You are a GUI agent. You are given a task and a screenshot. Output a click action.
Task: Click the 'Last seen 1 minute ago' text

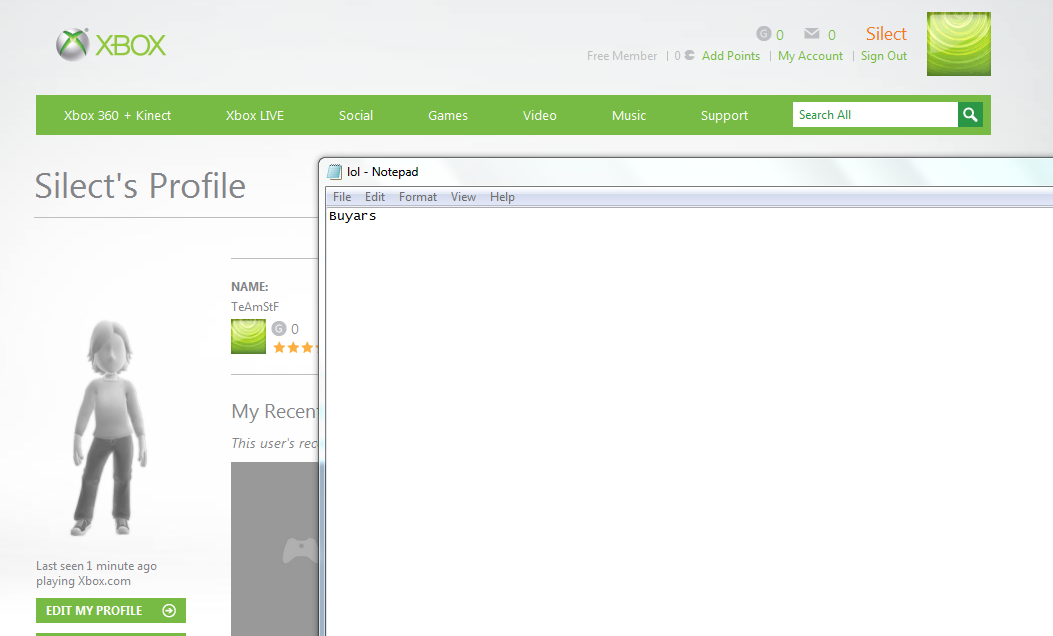pyautogui.click(x=96, y=566)
